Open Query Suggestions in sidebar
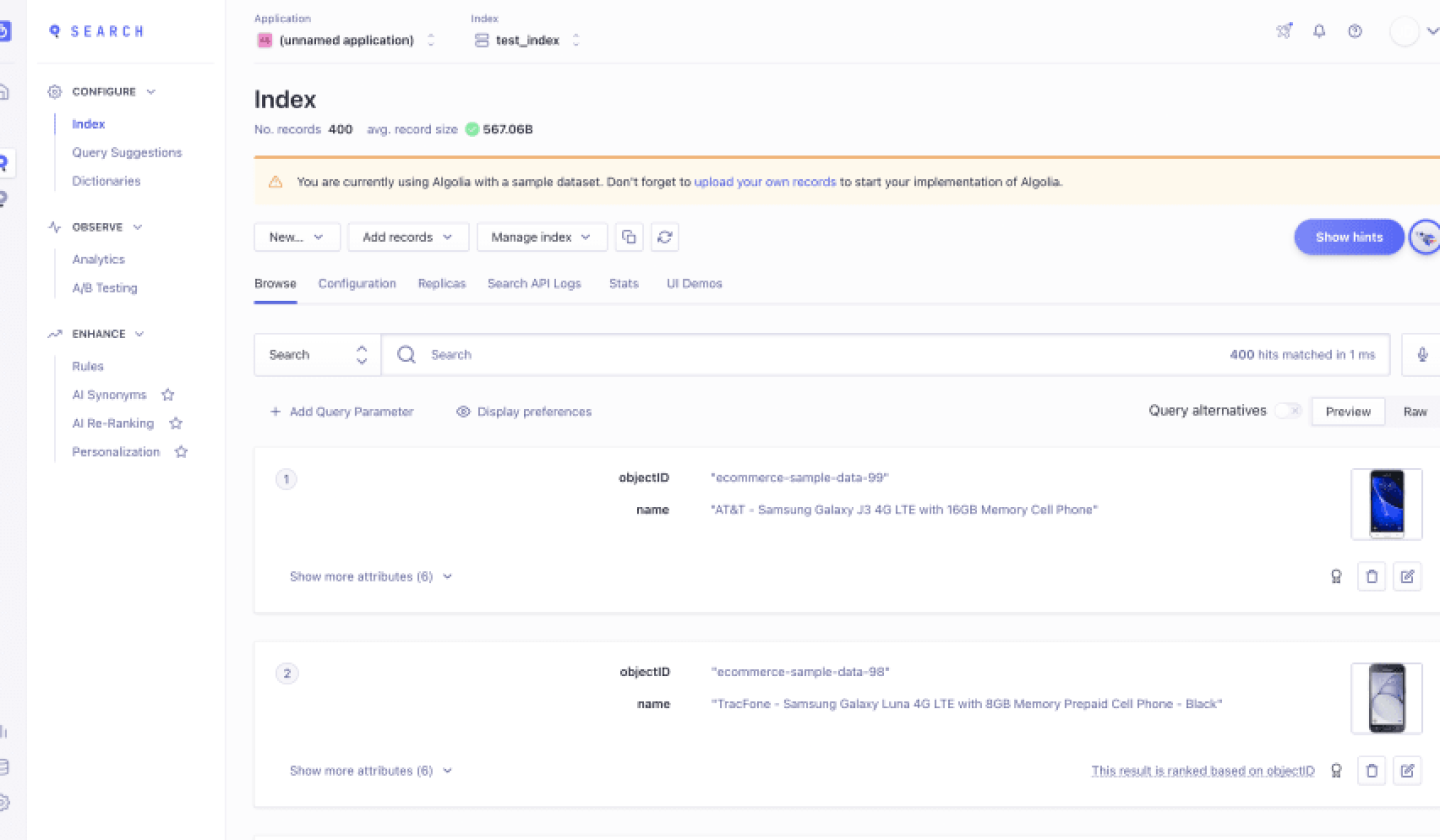This screenshot has width=1440, height=840. coord(127,153)
